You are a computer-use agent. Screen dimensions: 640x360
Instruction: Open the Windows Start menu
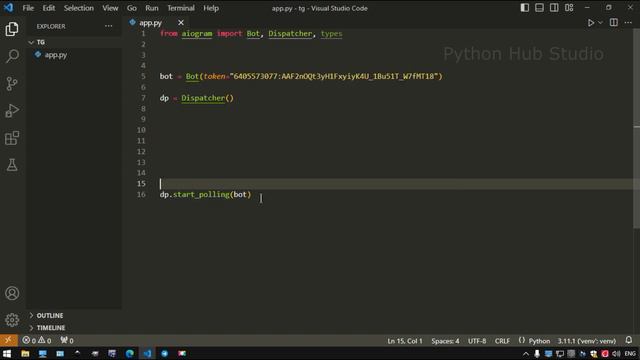pos(7,353)
